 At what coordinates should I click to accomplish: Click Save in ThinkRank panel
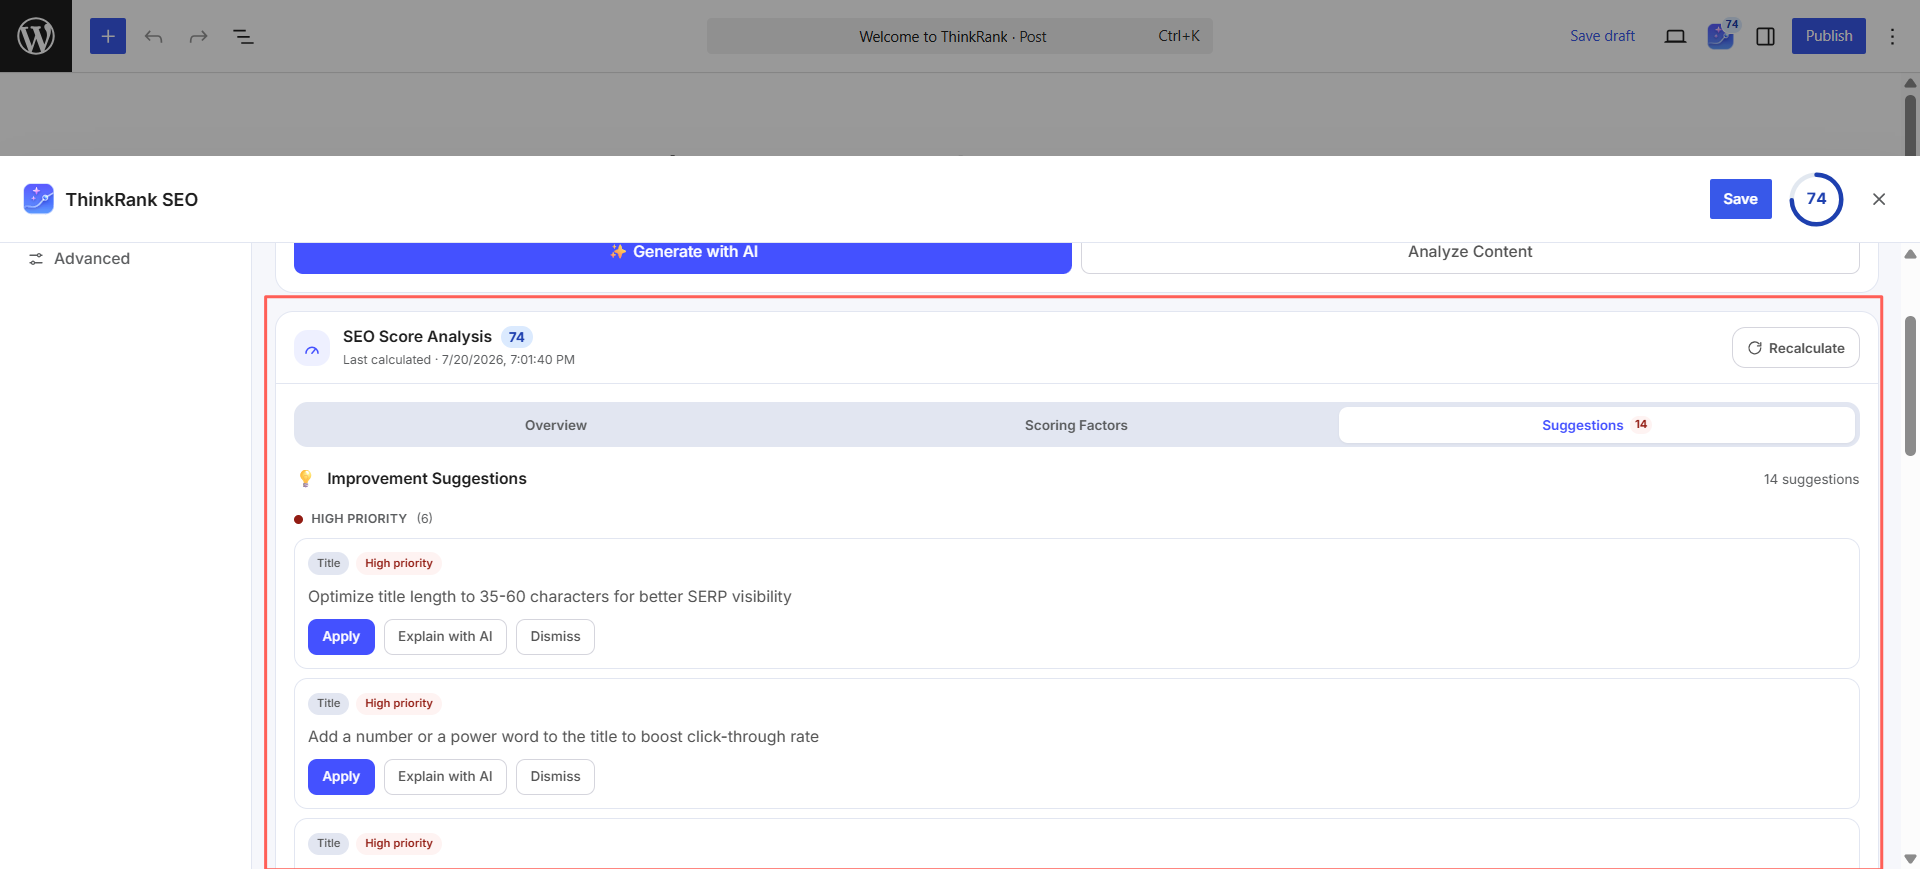click(1740, 199)
